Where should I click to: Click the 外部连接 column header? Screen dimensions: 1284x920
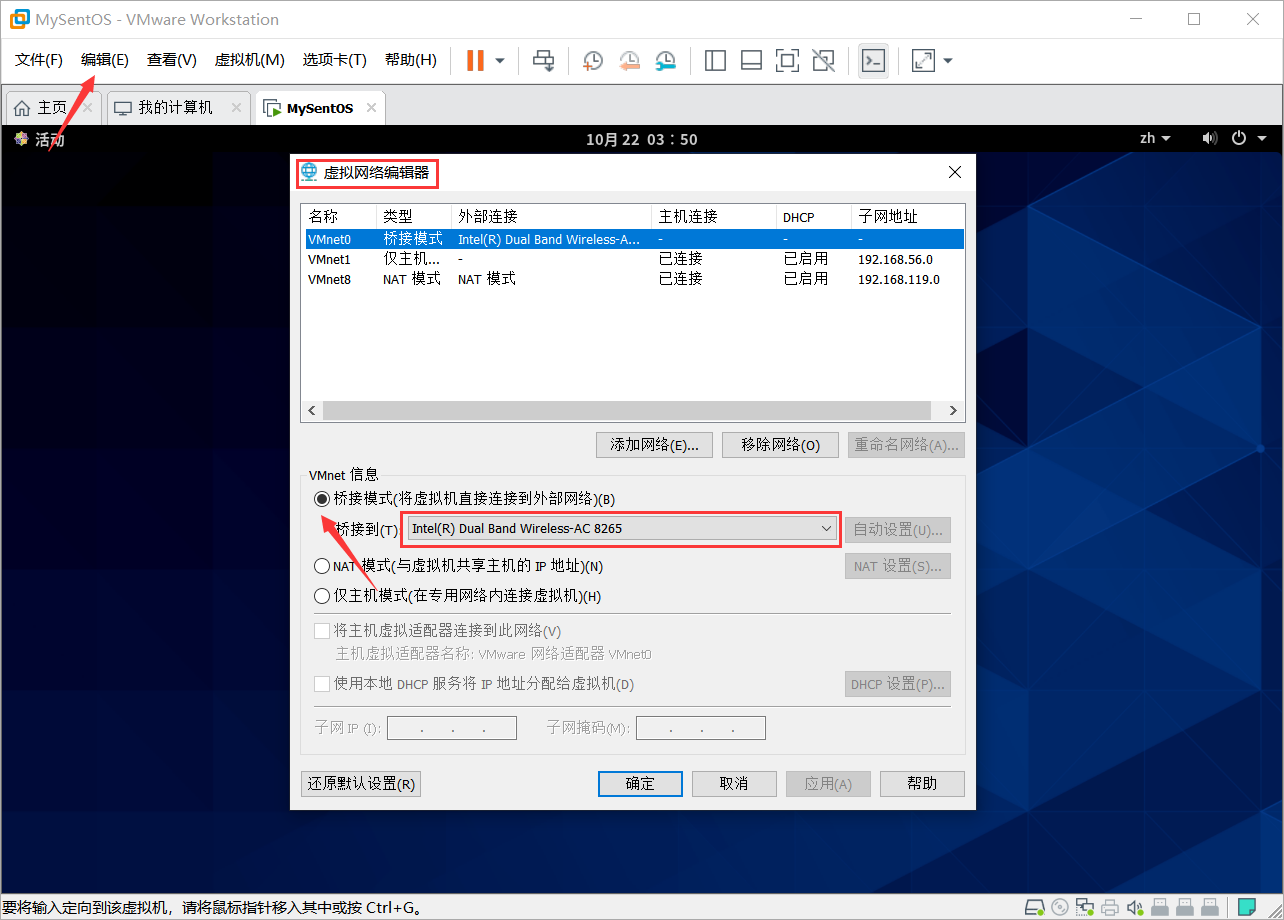pyautogui.click(x=552, y=217)
